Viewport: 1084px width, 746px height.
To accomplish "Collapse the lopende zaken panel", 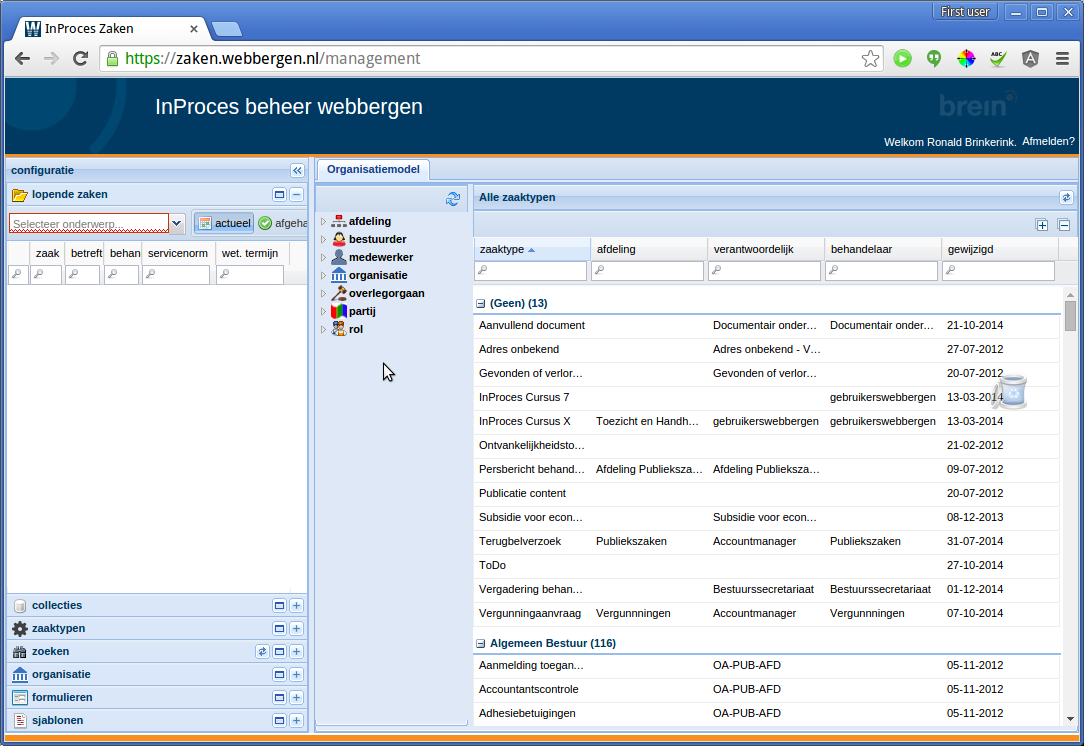I will tap(297, 195).
